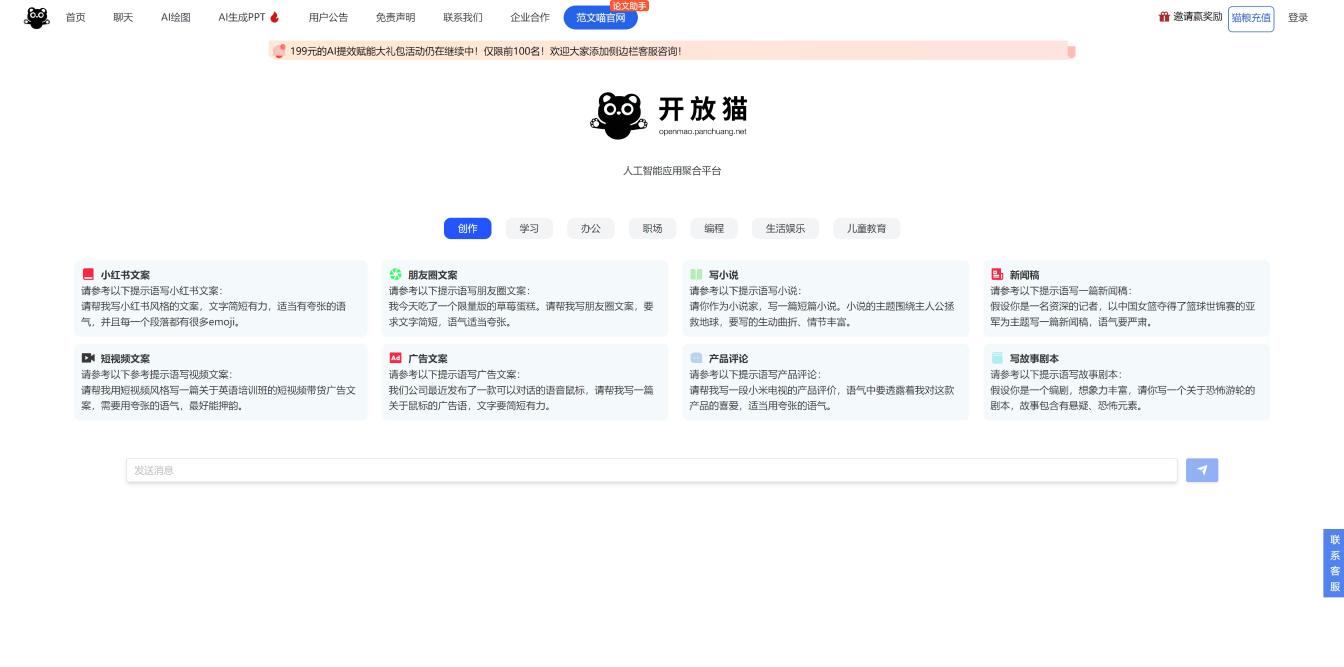
Task: Click the openmao.panchuang.net text under logo
Action: [x=702, y=132]
